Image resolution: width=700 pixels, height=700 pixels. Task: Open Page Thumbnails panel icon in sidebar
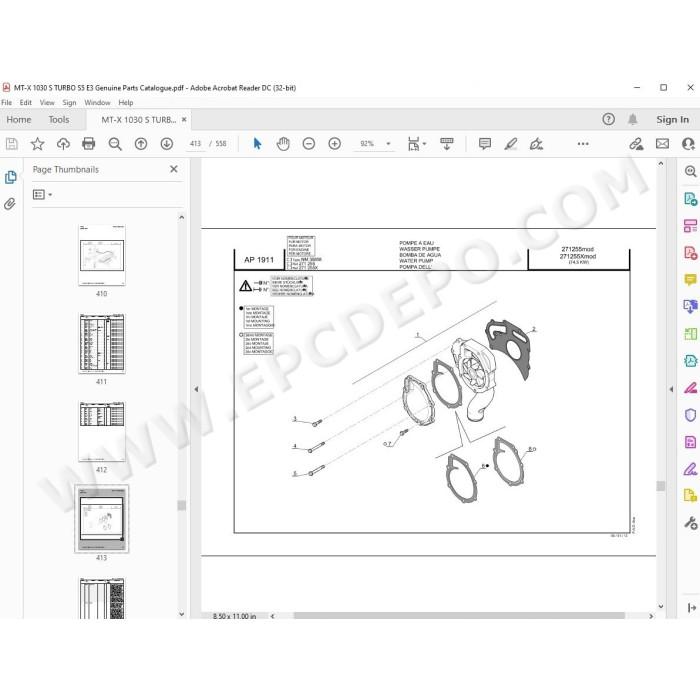10,177
